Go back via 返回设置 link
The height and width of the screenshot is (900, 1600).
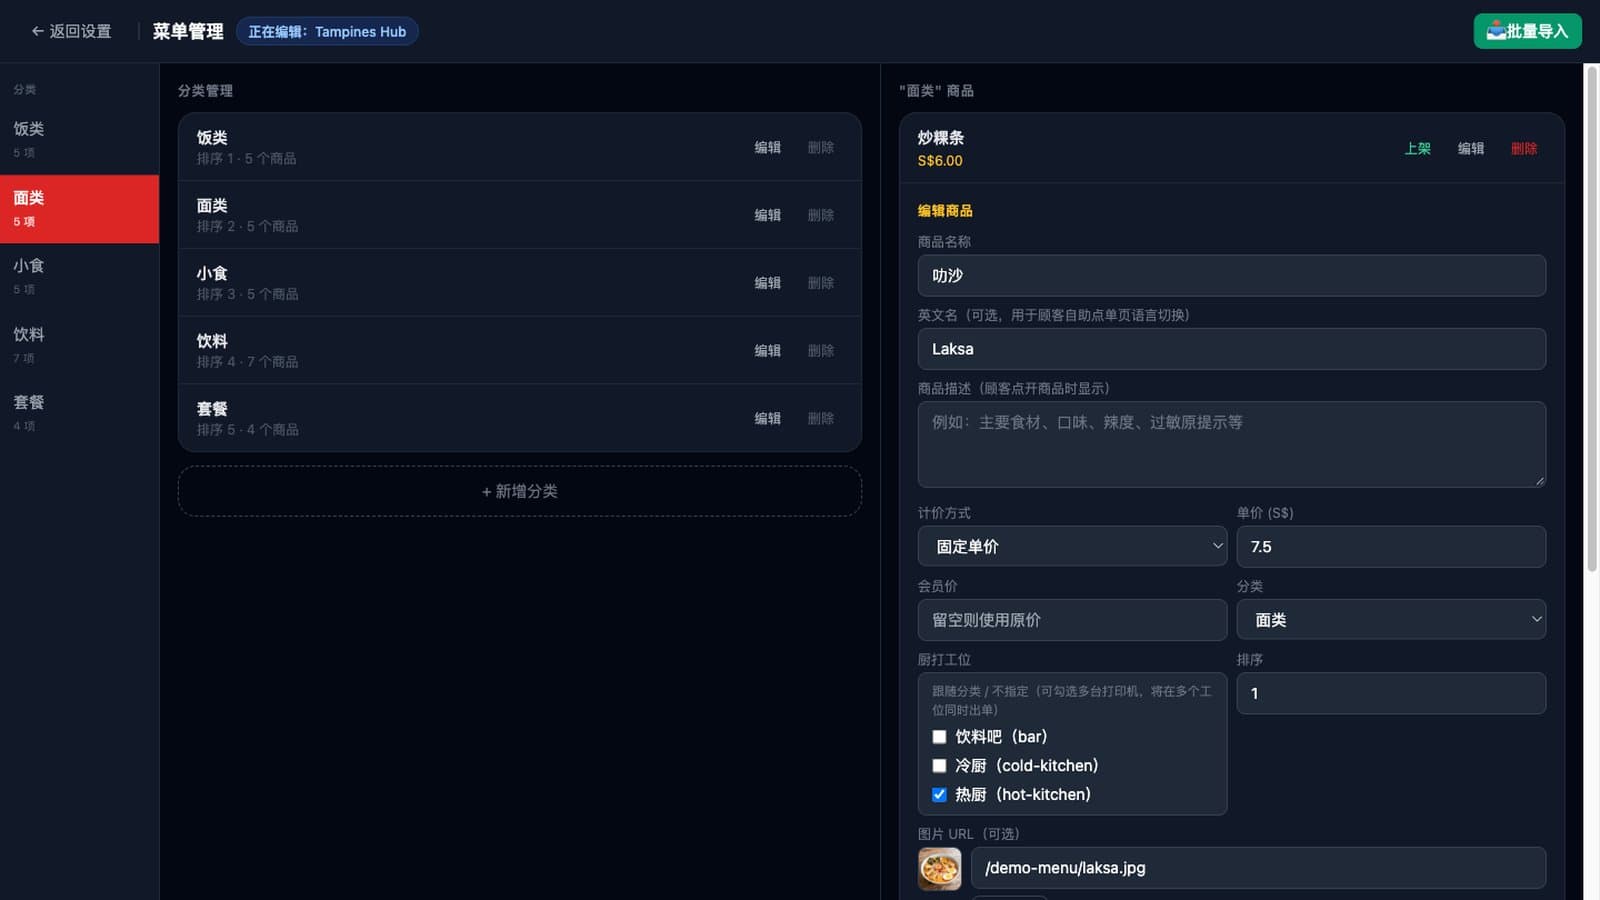pos(71,31)
